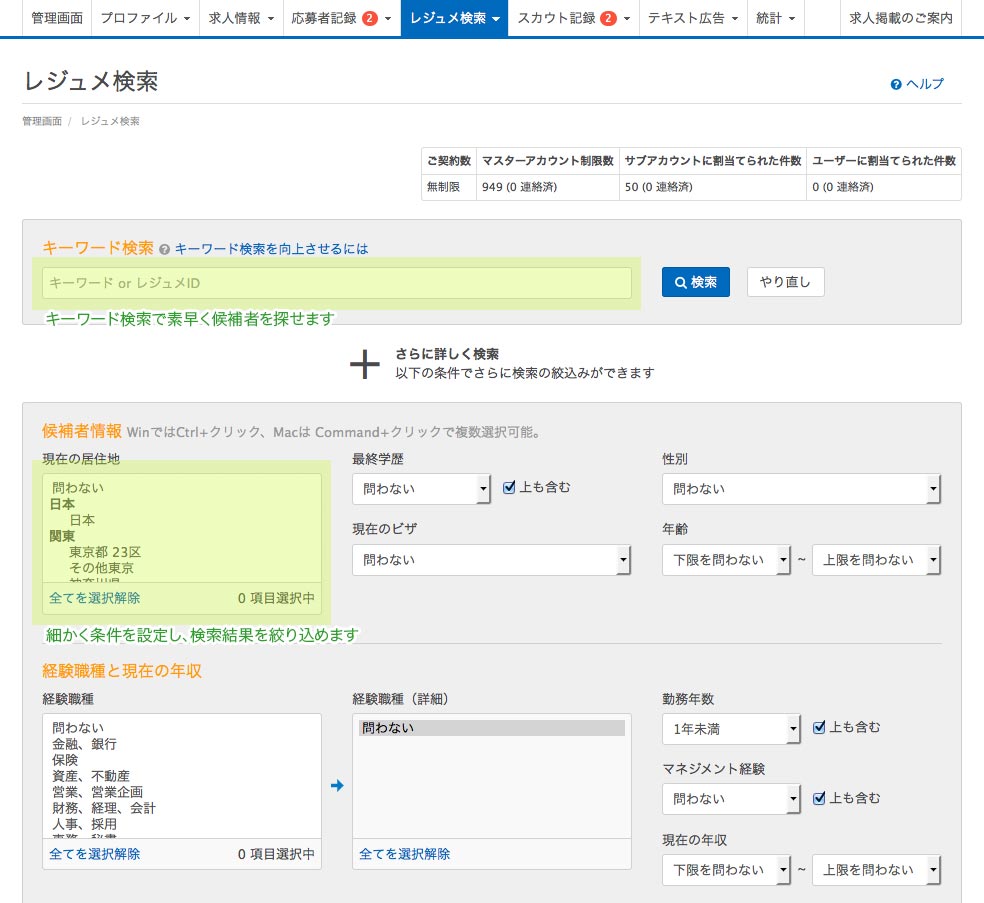Go to 求人掲載のご案内 in the top navigation
984x903 pixels.
point(901,18)
